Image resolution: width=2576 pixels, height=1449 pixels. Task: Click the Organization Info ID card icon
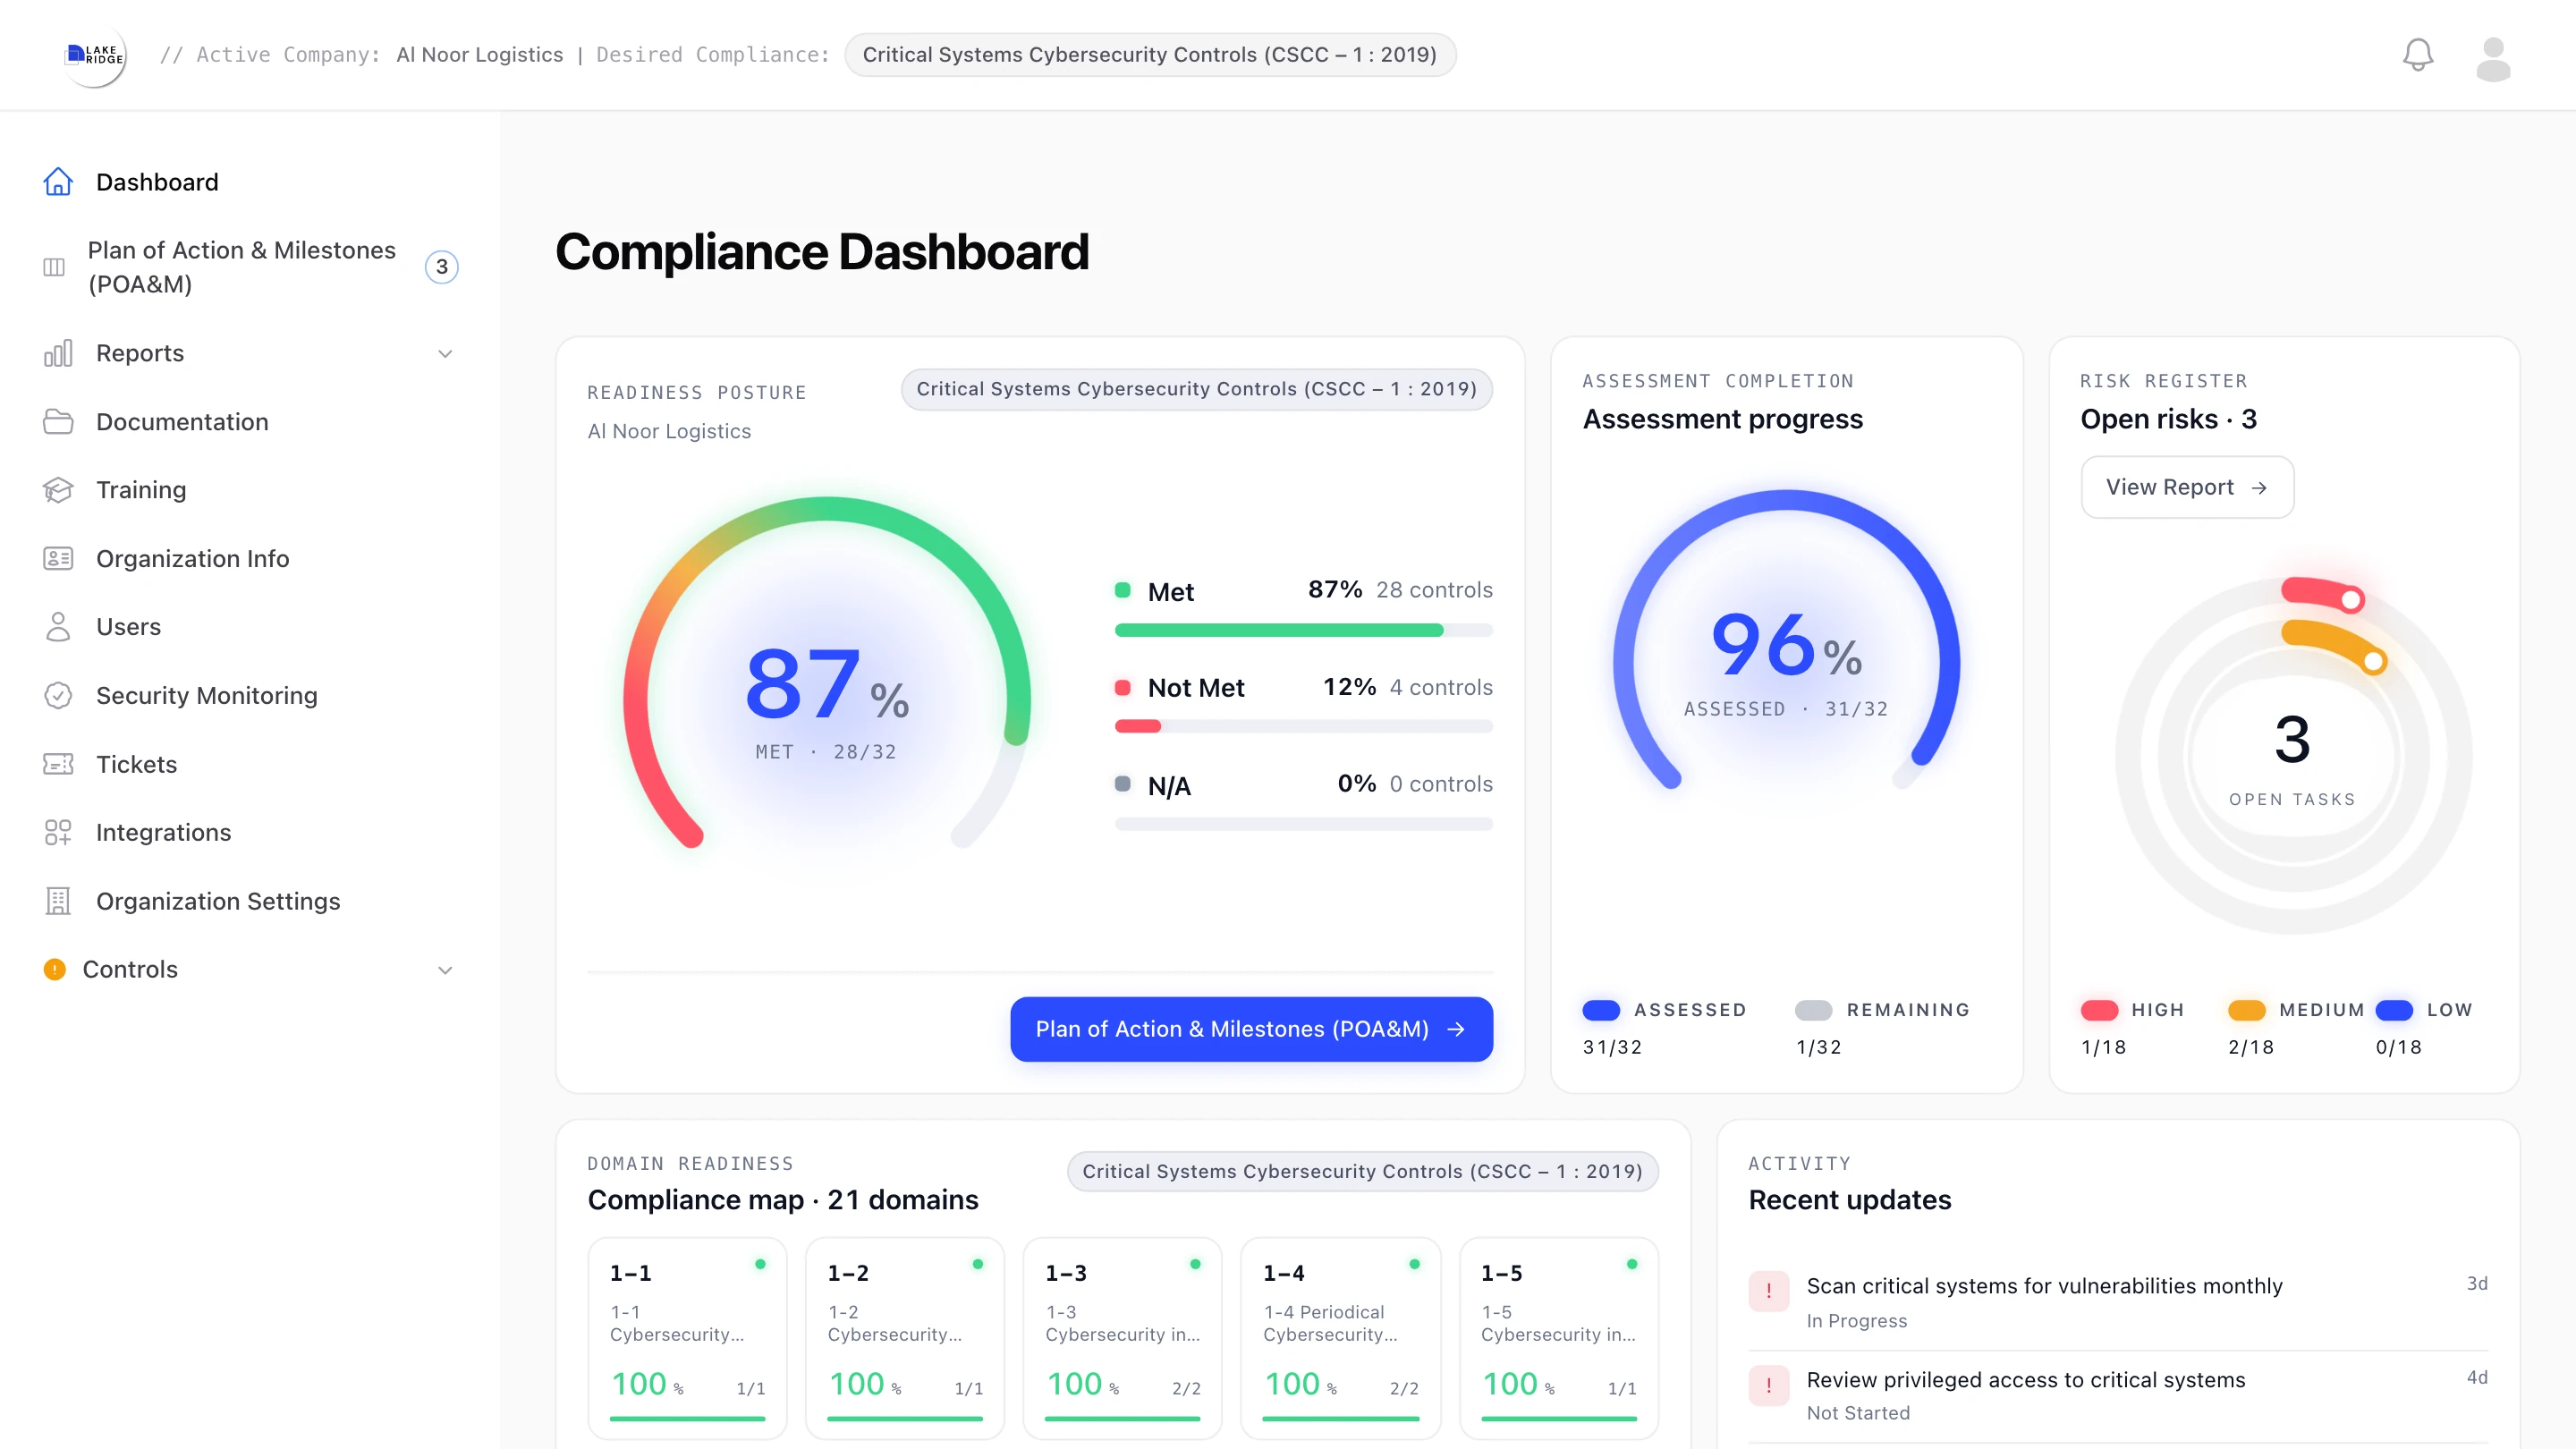(x=58, y=559)
